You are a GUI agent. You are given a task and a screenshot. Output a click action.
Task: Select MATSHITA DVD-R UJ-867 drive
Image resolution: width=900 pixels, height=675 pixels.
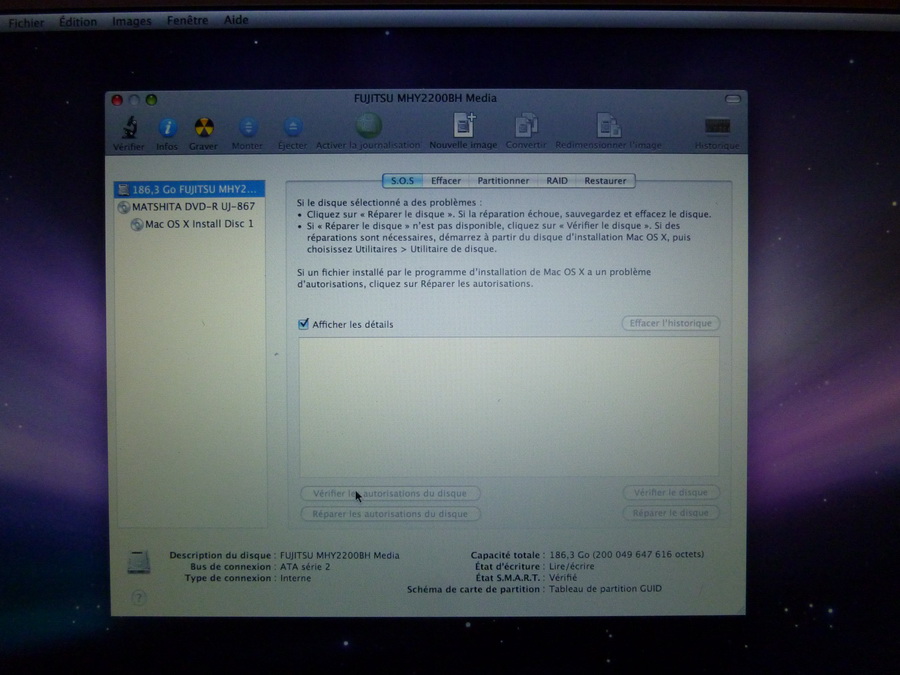(x=189, y=207)
